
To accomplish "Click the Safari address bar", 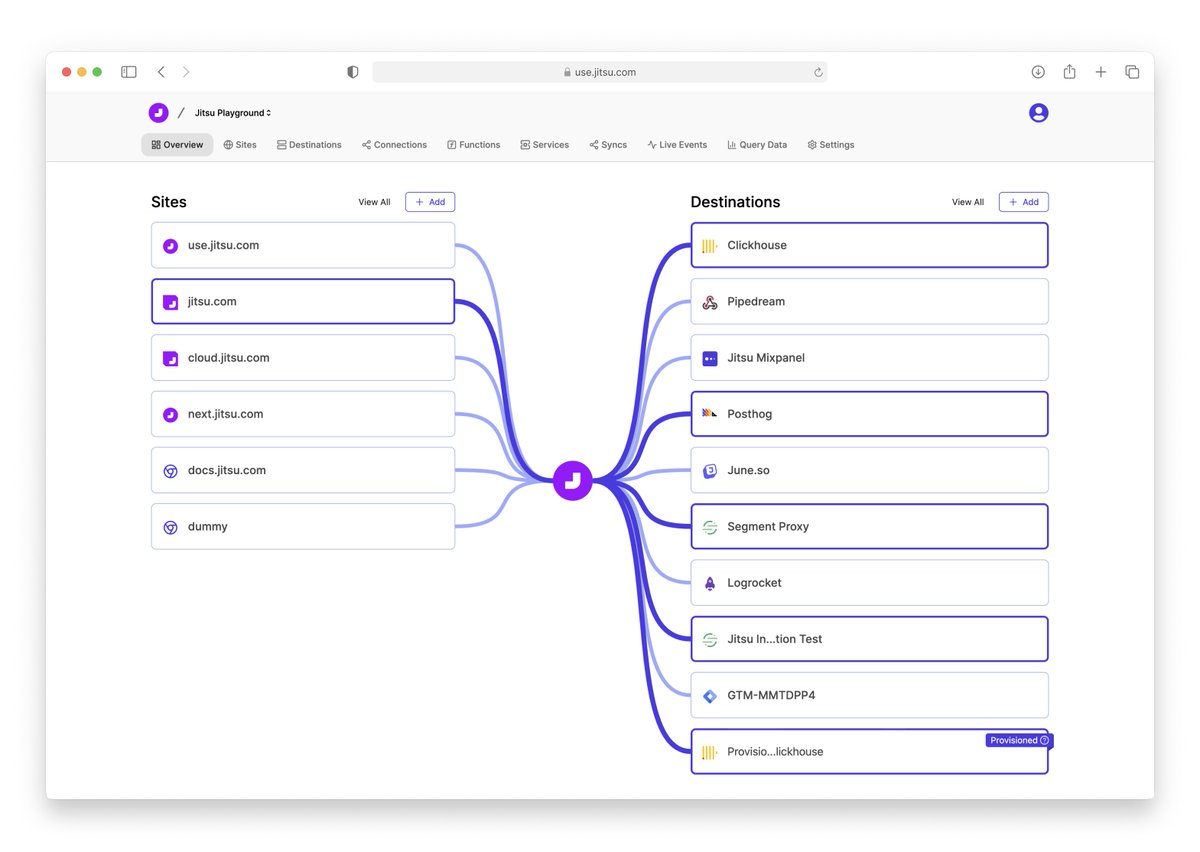I will (599, 72).
